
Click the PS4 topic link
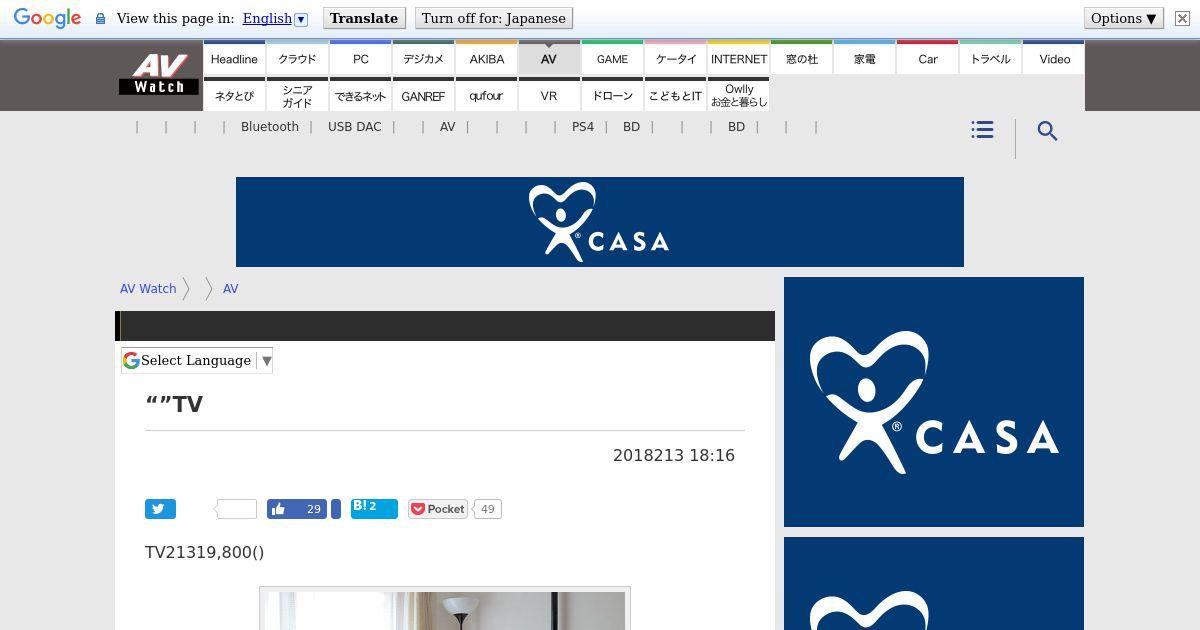click(583, 127)
